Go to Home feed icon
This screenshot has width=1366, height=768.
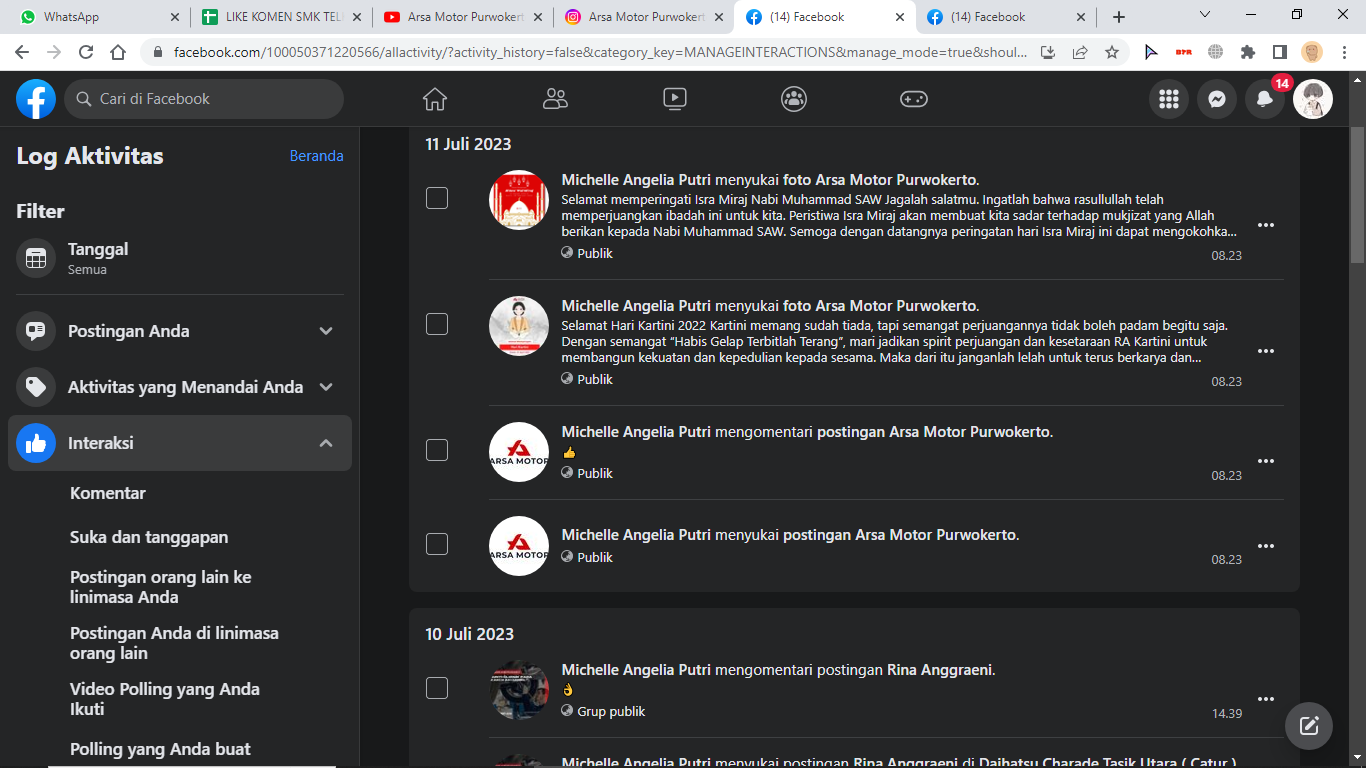(435, 99)
